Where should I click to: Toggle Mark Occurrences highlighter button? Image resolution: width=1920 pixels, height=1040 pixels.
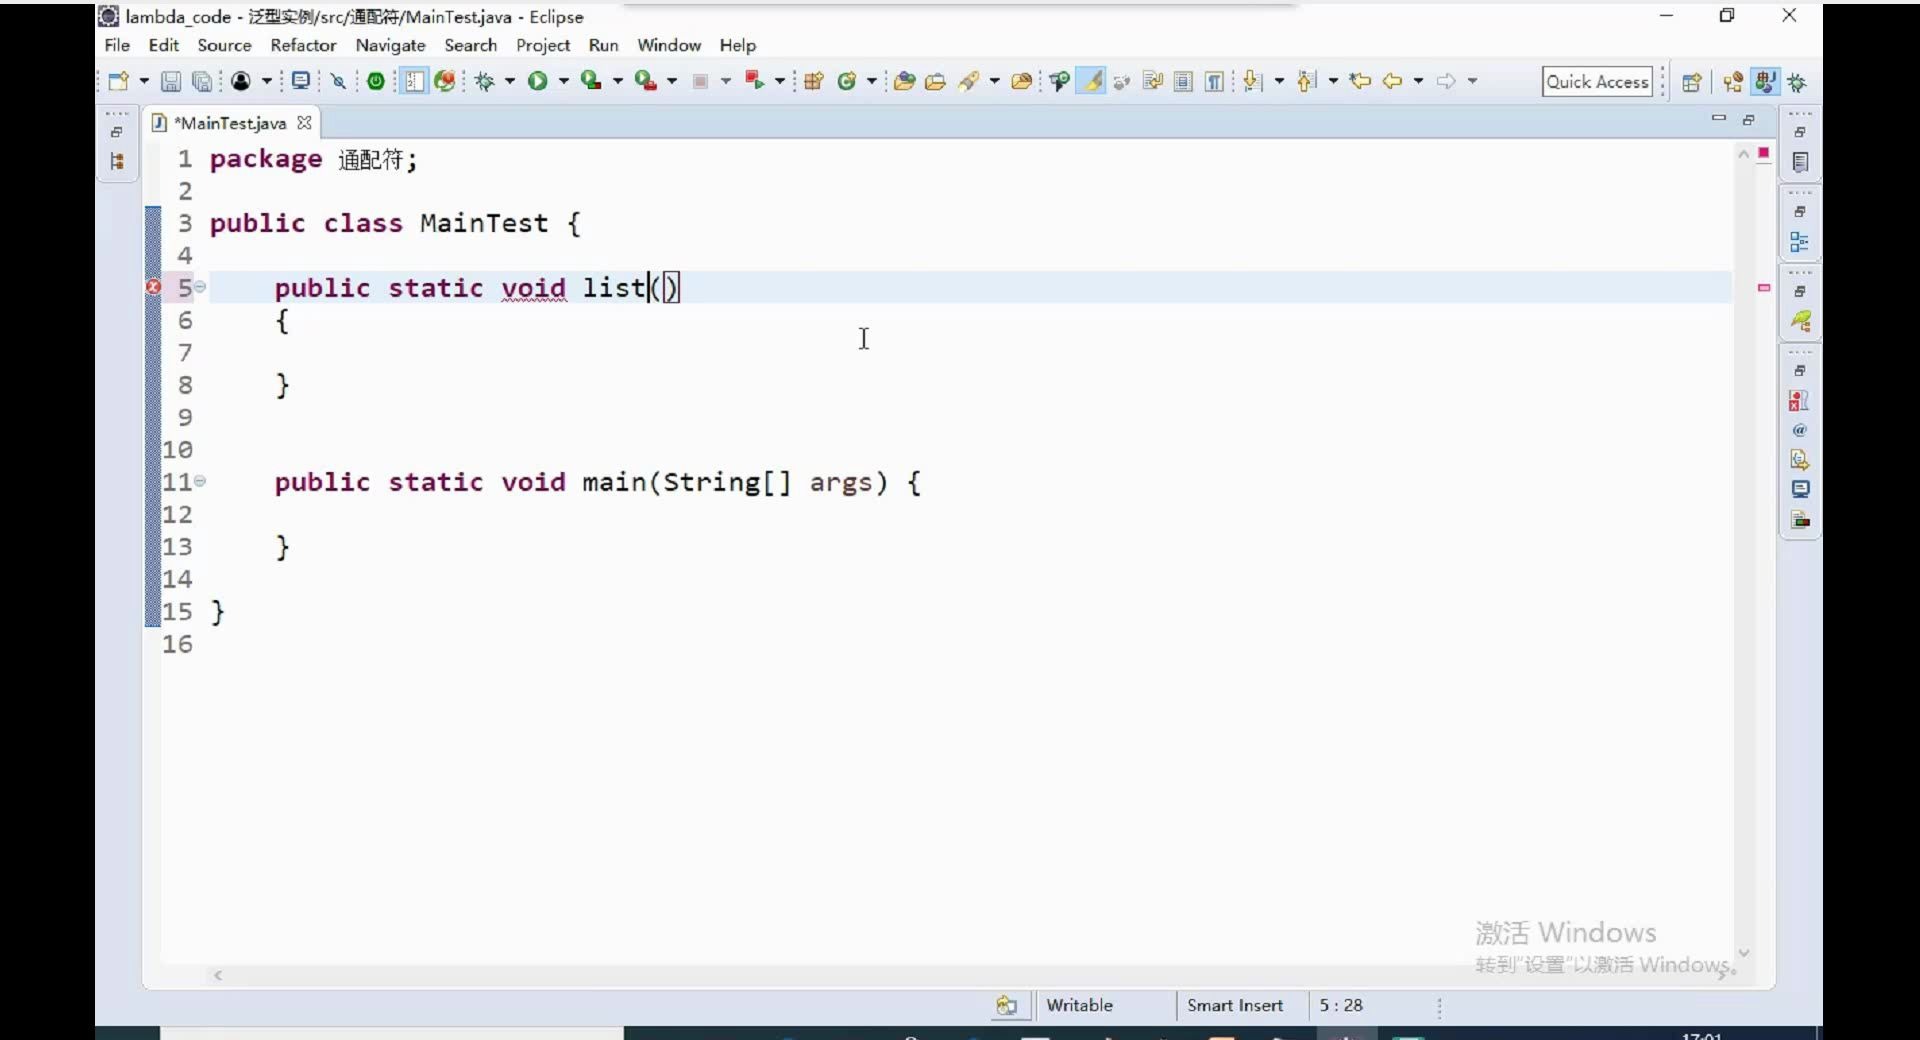pyautogui.click(x=1092, y=81)
